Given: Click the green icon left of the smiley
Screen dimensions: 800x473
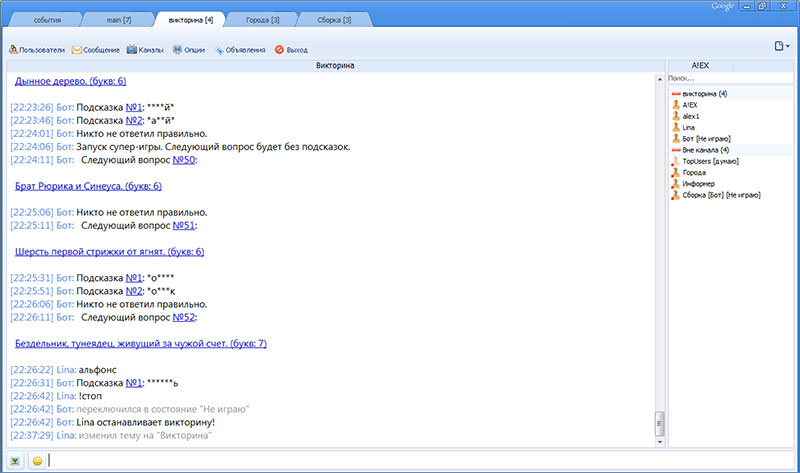Looking at the screenshot, I should click(15, 461).
